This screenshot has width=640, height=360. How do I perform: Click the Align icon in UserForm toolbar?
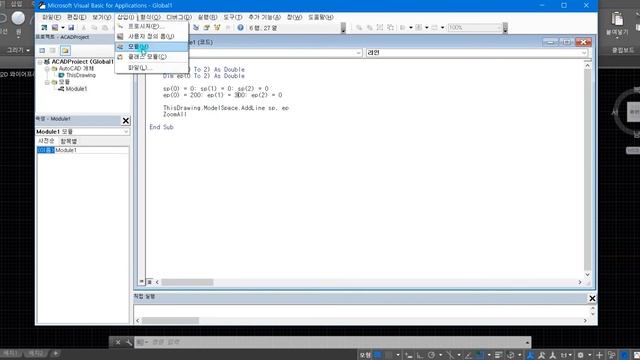pos(403,28)
